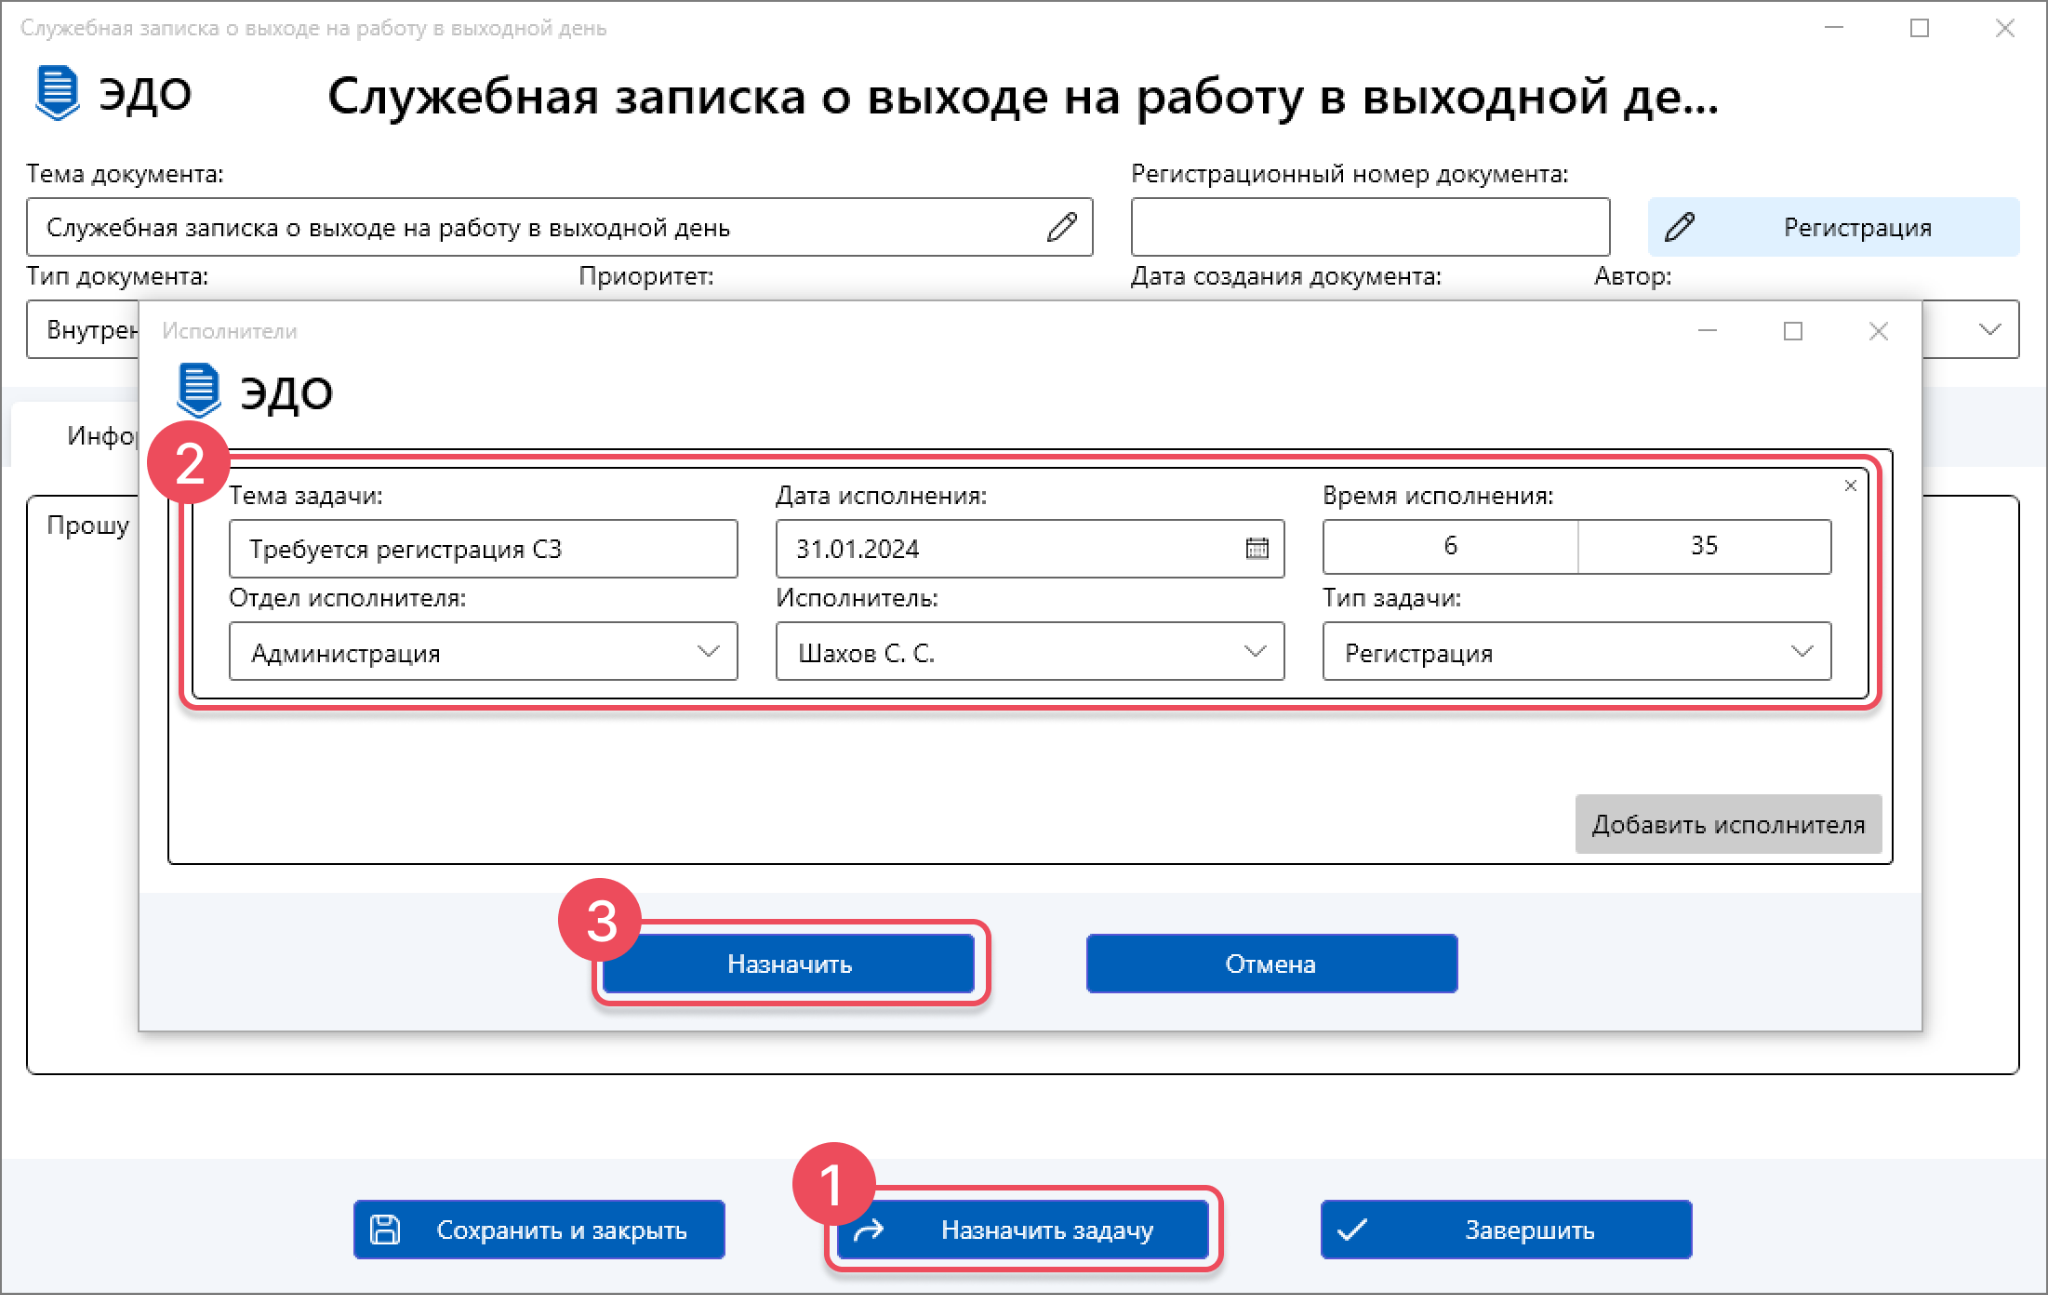
Task: Click the Регистрация button with pencil icon
Action: click(x=1833, y=227)
